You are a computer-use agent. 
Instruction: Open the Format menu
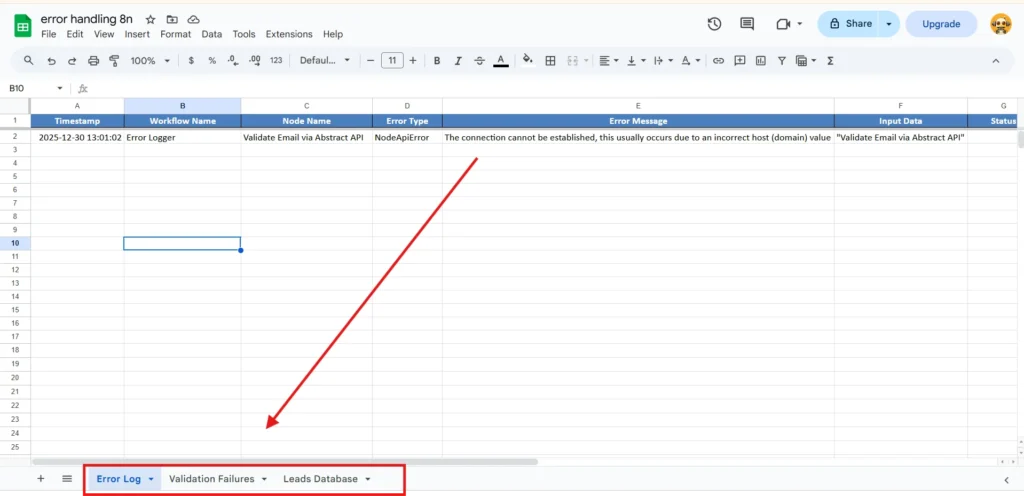[x=176, y=34]
